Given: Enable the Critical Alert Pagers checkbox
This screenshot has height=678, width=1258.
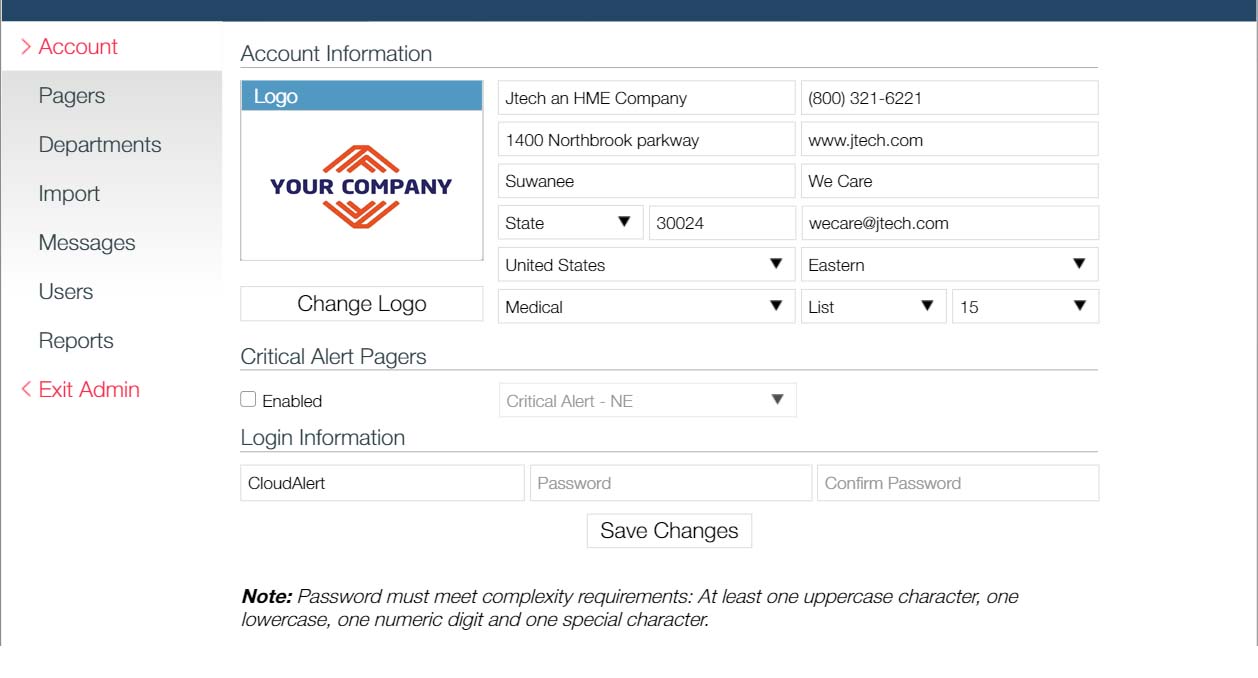Looking at the screenshot, I should (249, 400).
